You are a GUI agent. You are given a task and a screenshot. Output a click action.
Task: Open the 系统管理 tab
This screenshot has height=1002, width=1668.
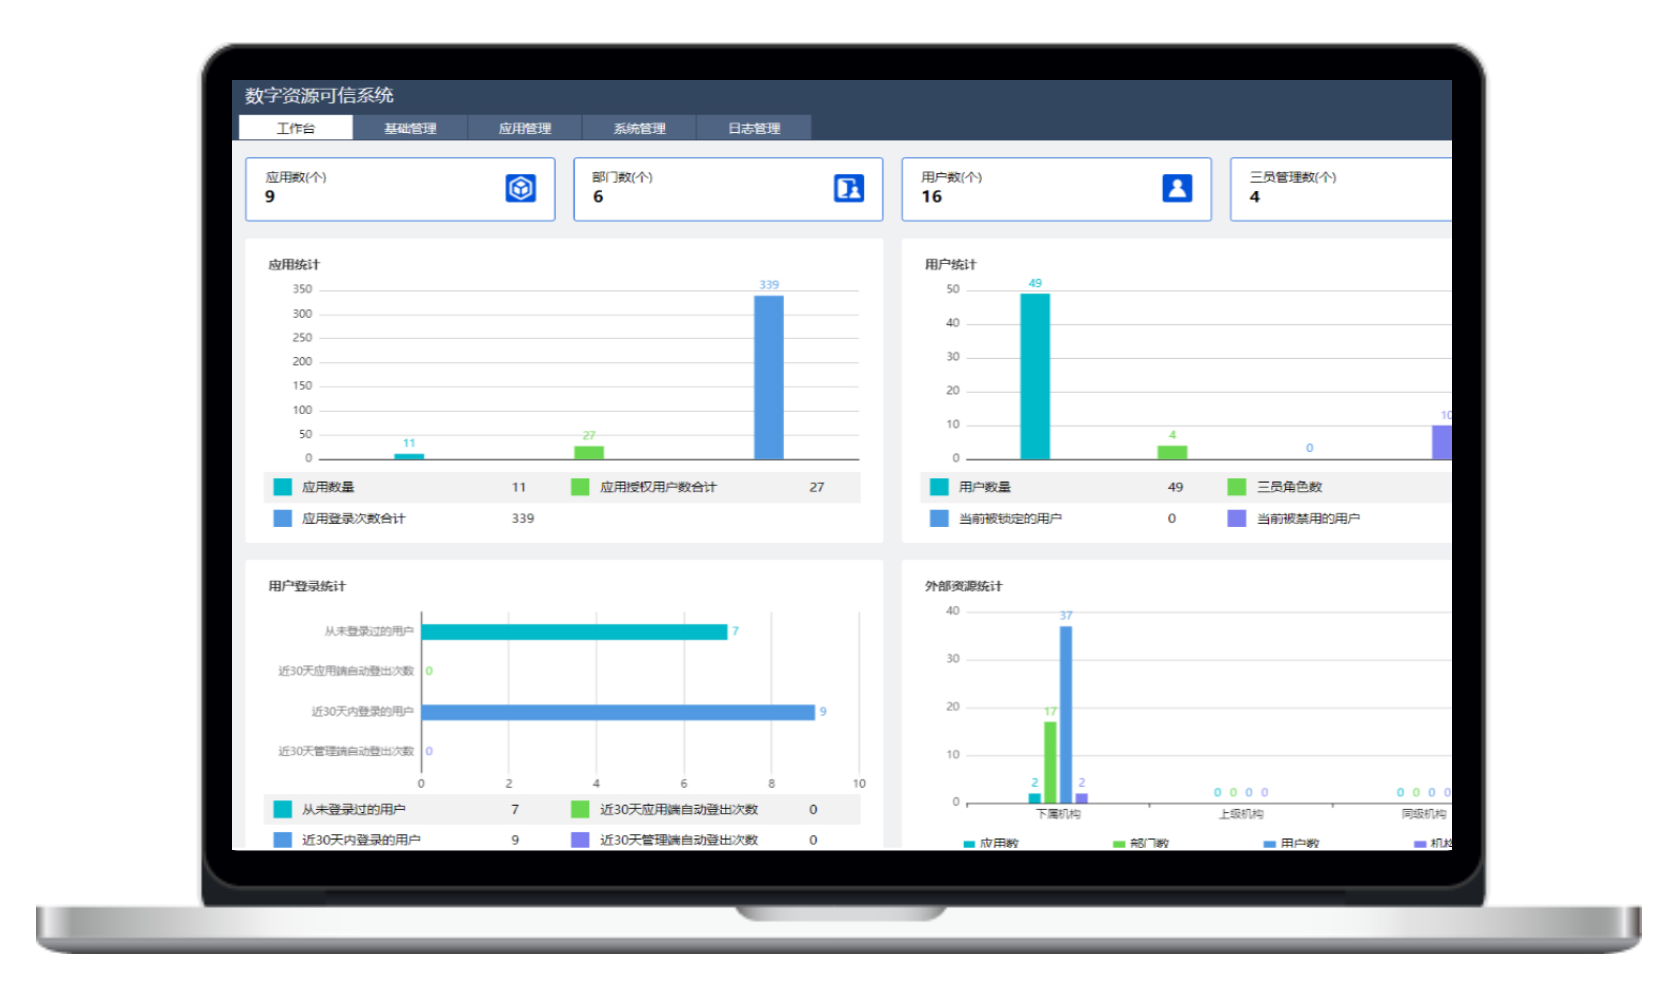pyautogui.click(x=639, y=128)
